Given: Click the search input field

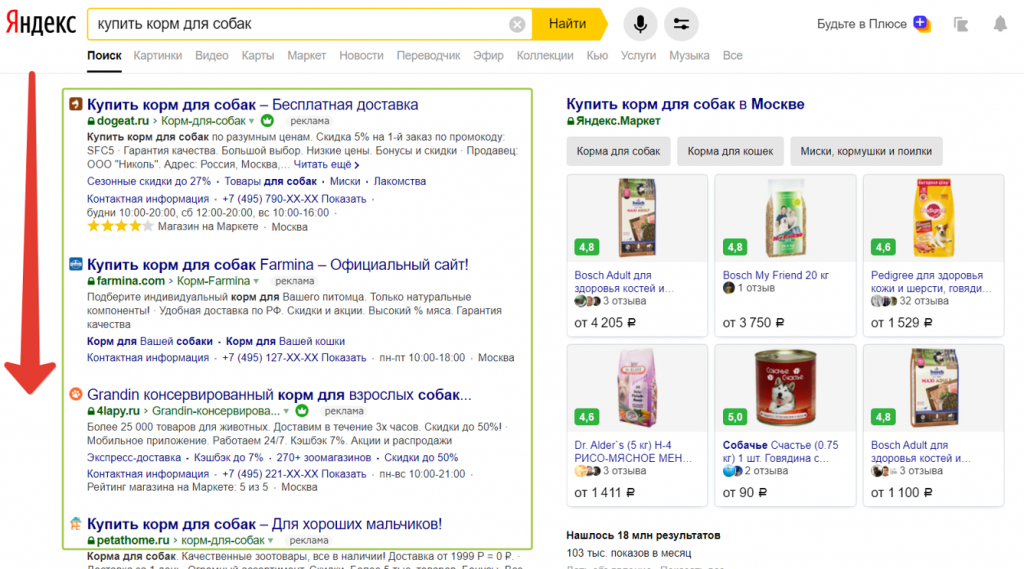Looking at the screenshot, I should (300, 24).
